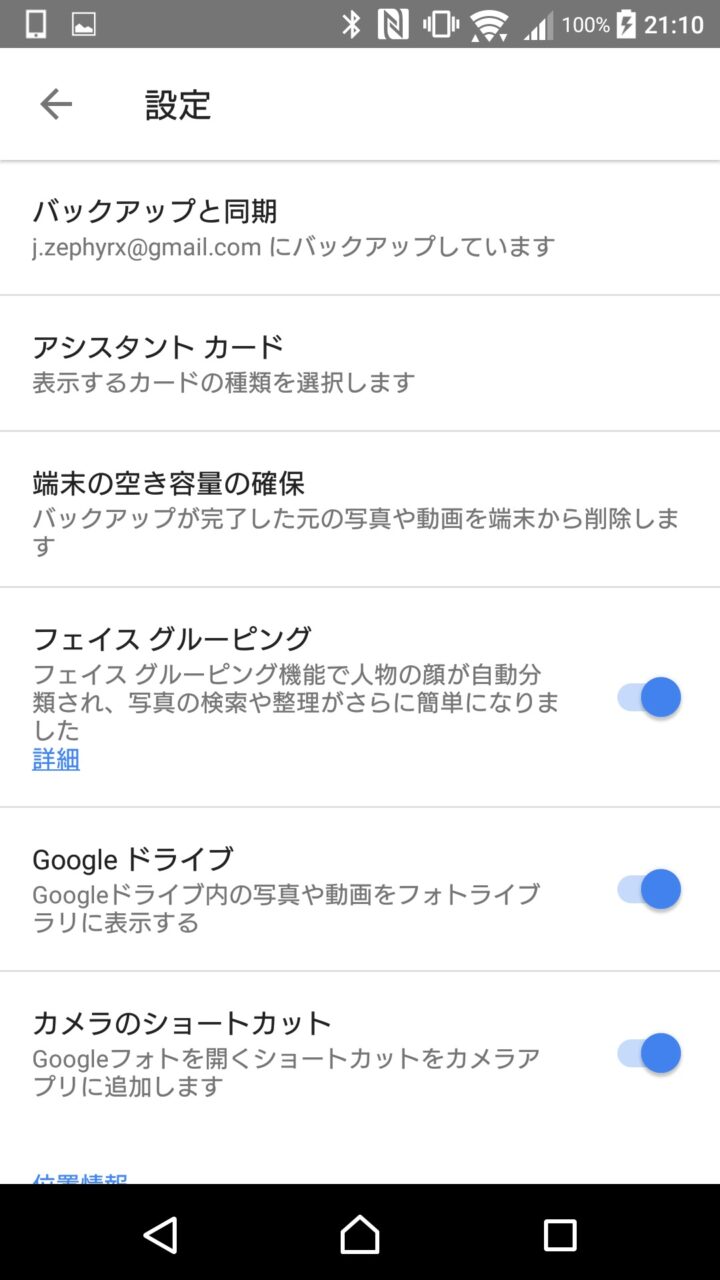Viewport: 720px width, 1280px height.
Task: Toggle the カメラのショートカット switch
Action: click(x=649, y=1053)
